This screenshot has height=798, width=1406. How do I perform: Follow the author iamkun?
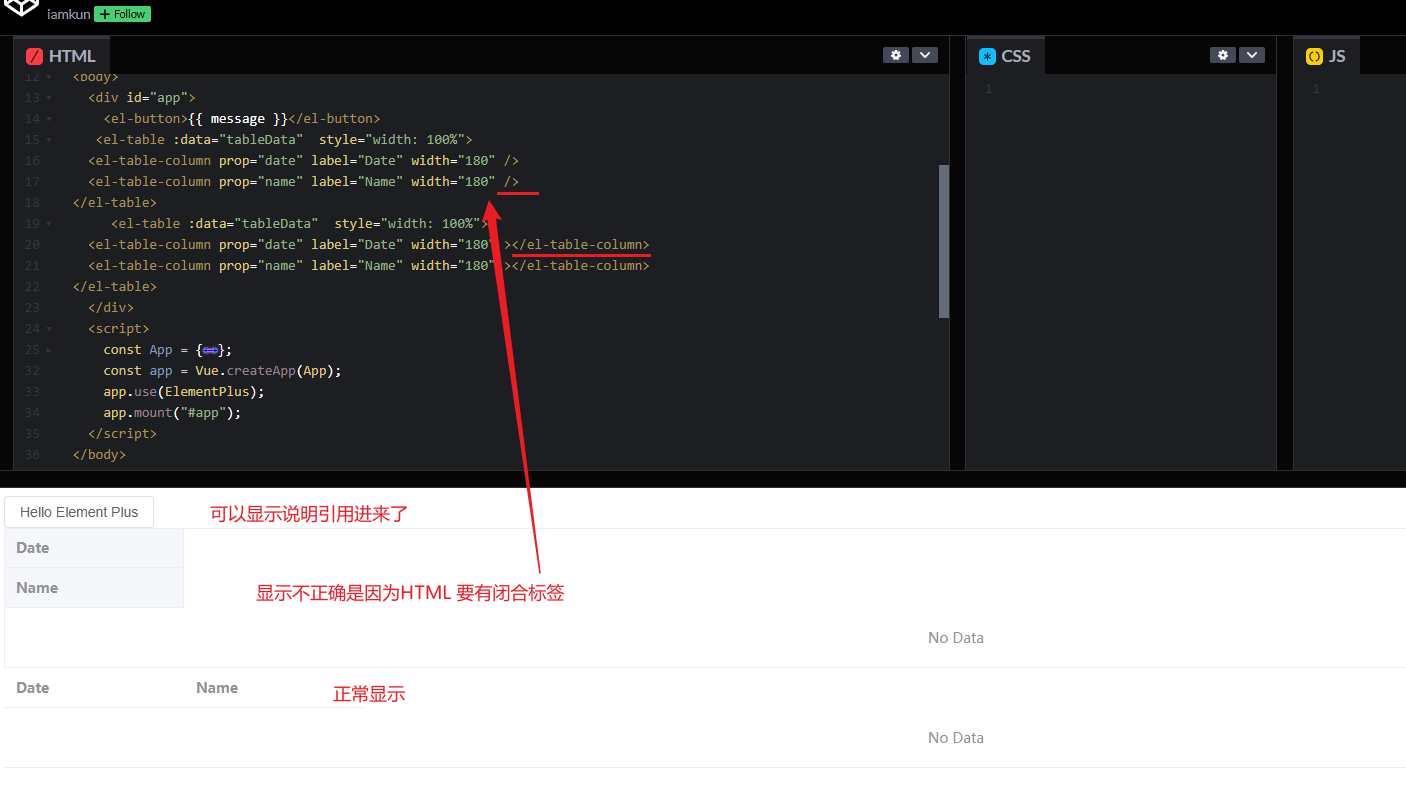(x=122, y=14)
